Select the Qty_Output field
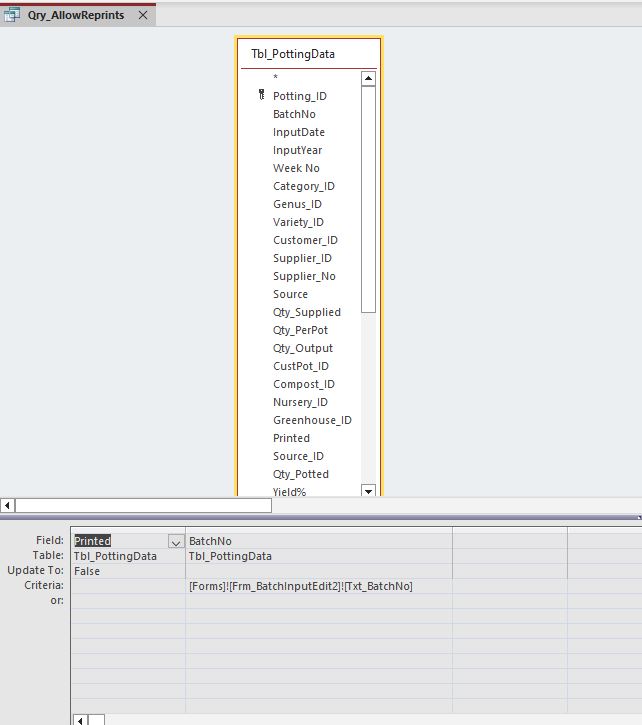 [x=303, y=349]
